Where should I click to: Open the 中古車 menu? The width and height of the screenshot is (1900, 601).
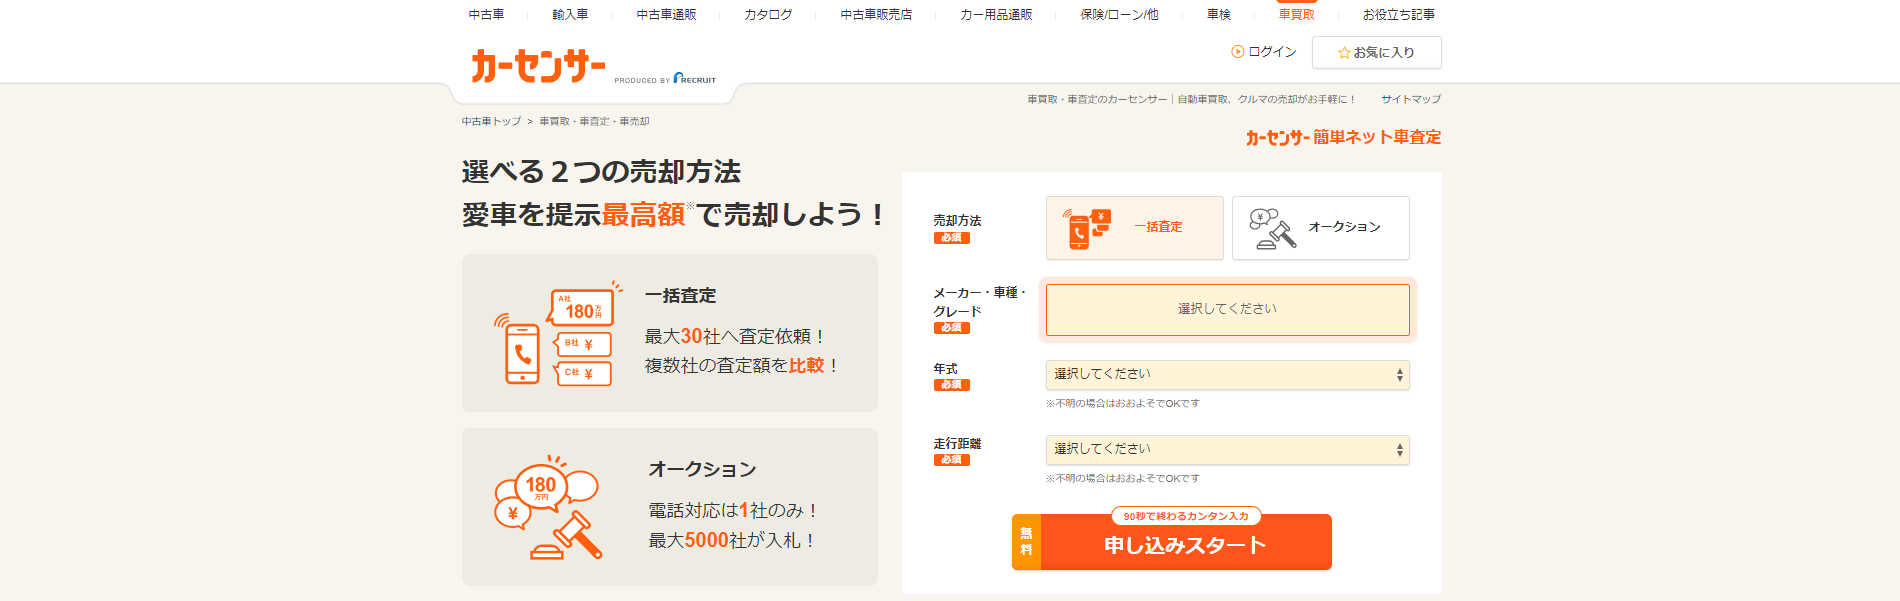486,15
